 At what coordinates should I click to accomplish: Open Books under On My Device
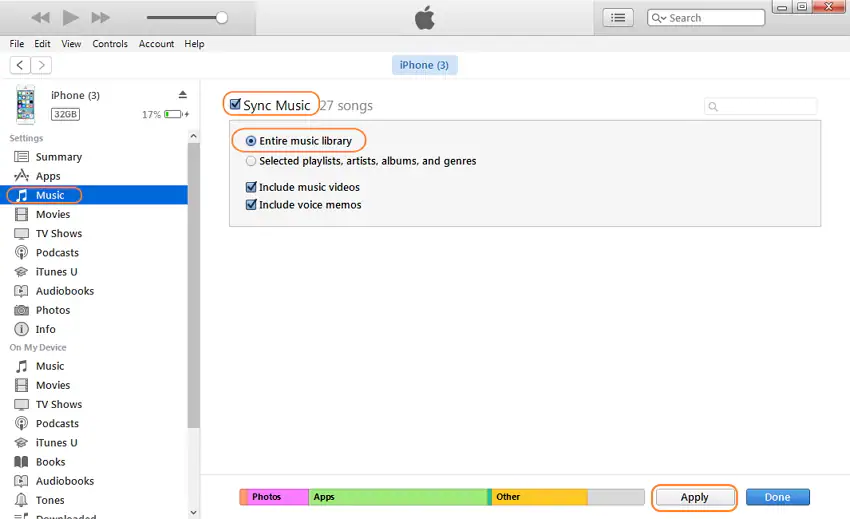point(94,462)
